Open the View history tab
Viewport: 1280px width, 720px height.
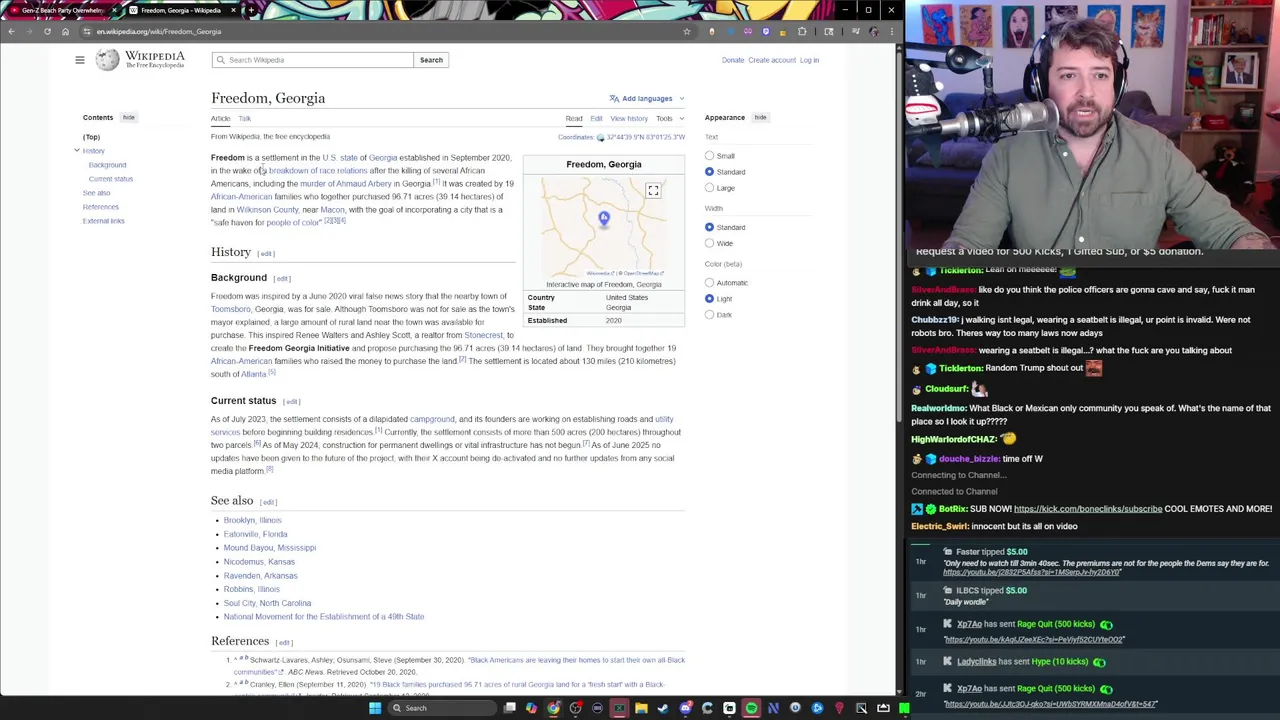coord(629,118)
